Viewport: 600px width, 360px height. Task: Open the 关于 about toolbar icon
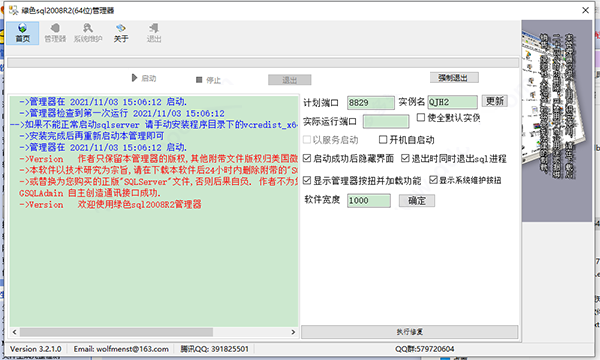click(x=121, y=33)
